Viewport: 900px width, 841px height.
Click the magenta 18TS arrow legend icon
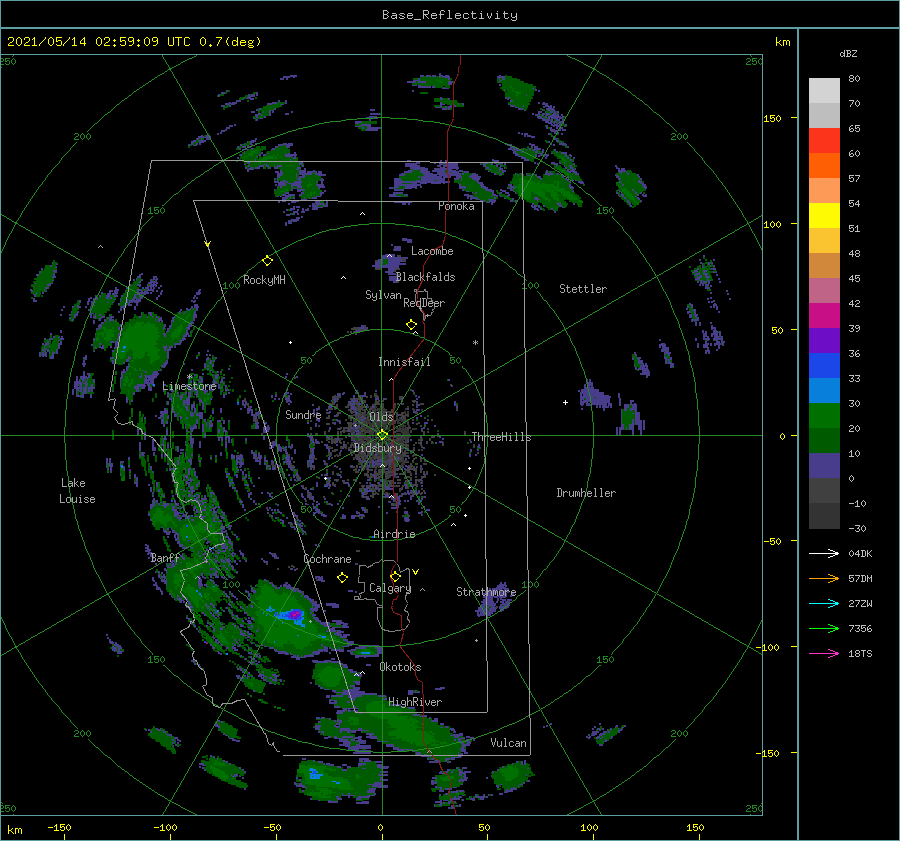pos(824,653)
